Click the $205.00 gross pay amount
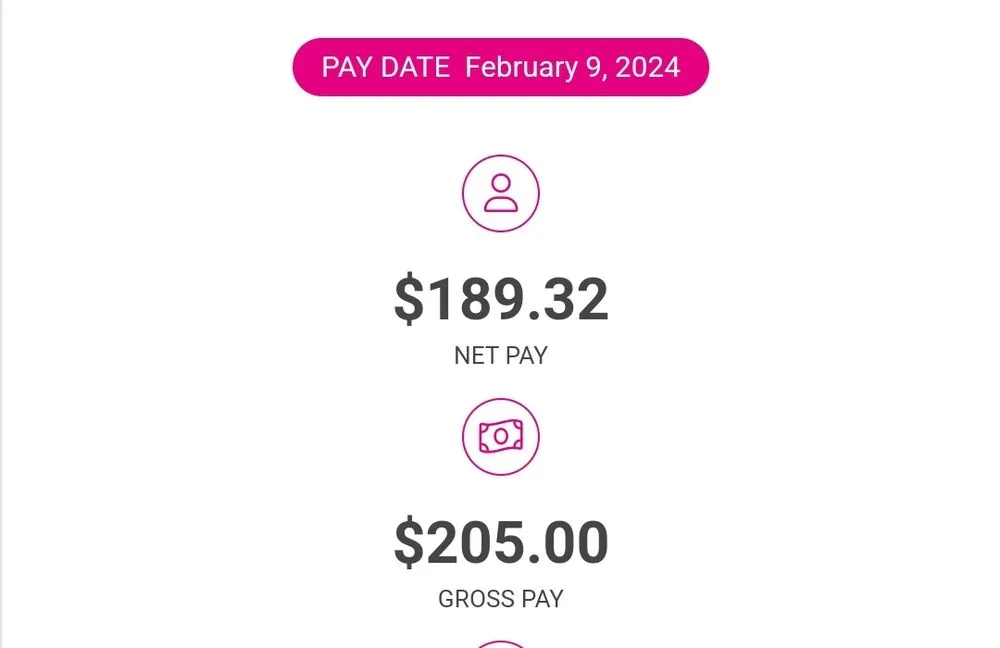Image resolution: width=1000 pixels, height=648 pixels. pyautogui.click(x=500, y=543)
